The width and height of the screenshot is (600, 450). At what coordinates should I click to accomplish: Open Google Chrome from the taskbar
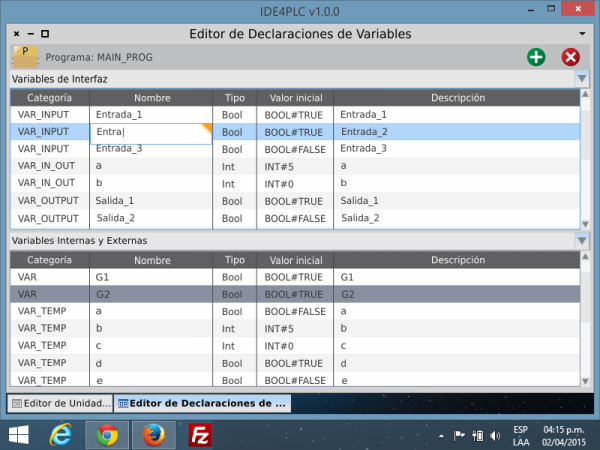click(107, 435)
